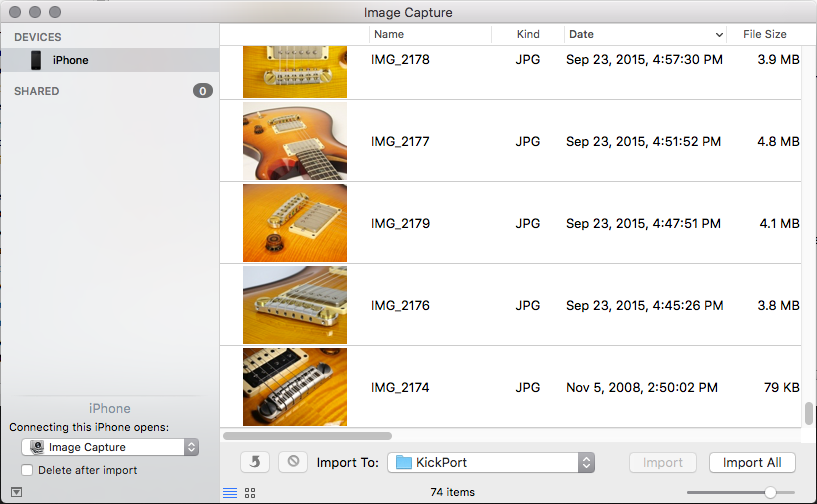Sort by the Kind column header

tap(528, 34)
